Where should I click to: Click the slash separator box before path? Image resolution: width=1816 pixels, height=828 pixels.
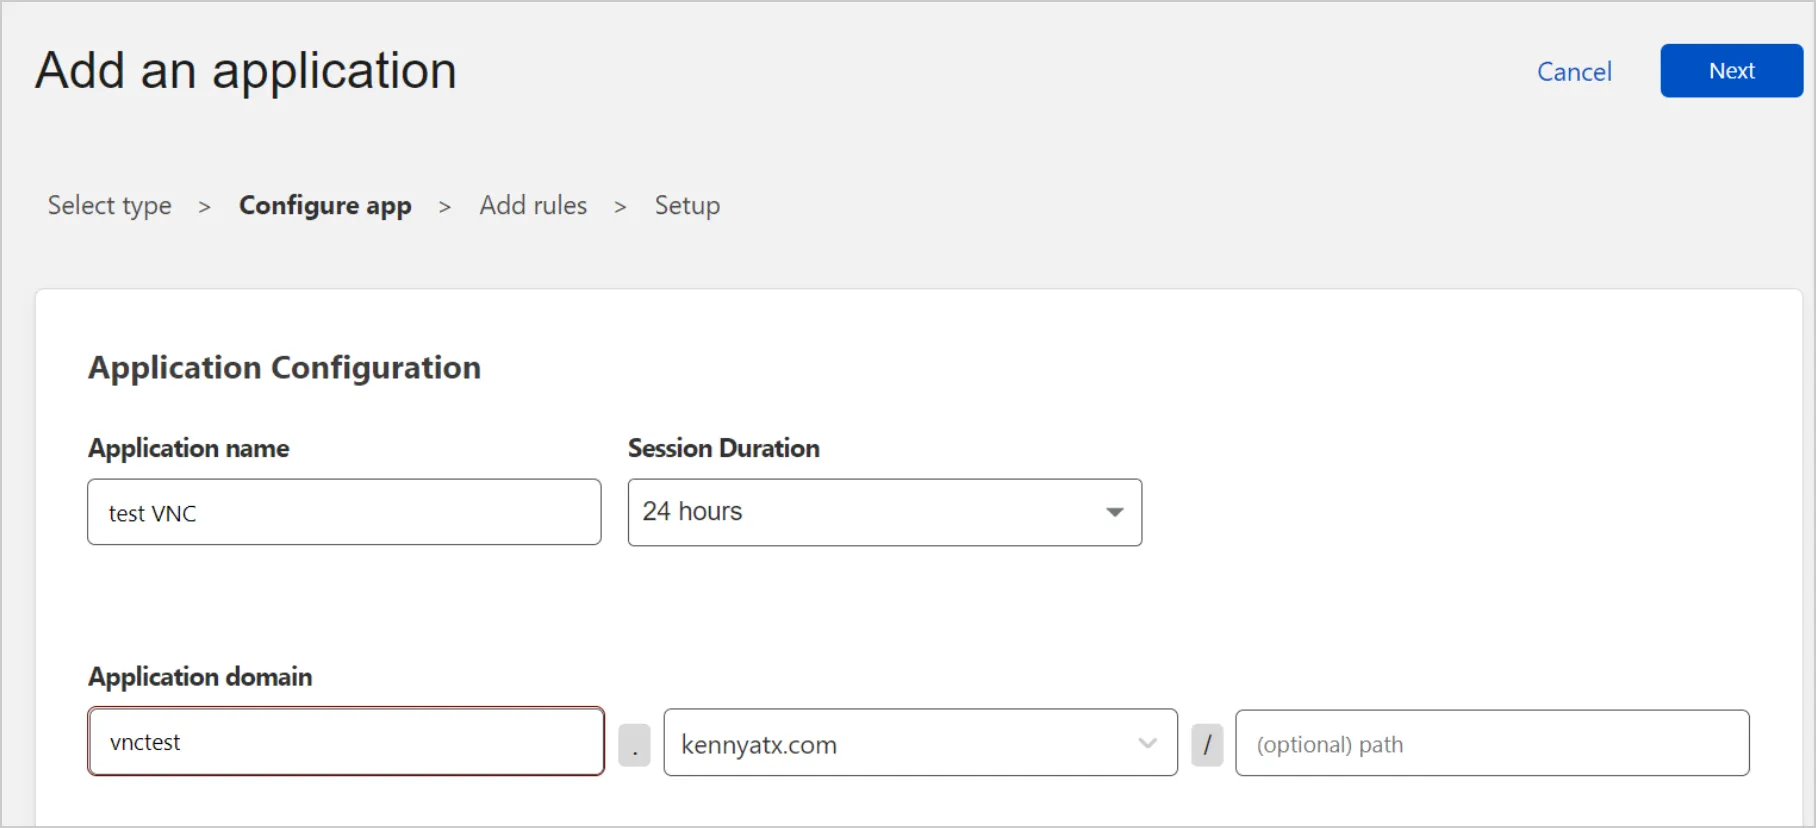click(1207, 745)
